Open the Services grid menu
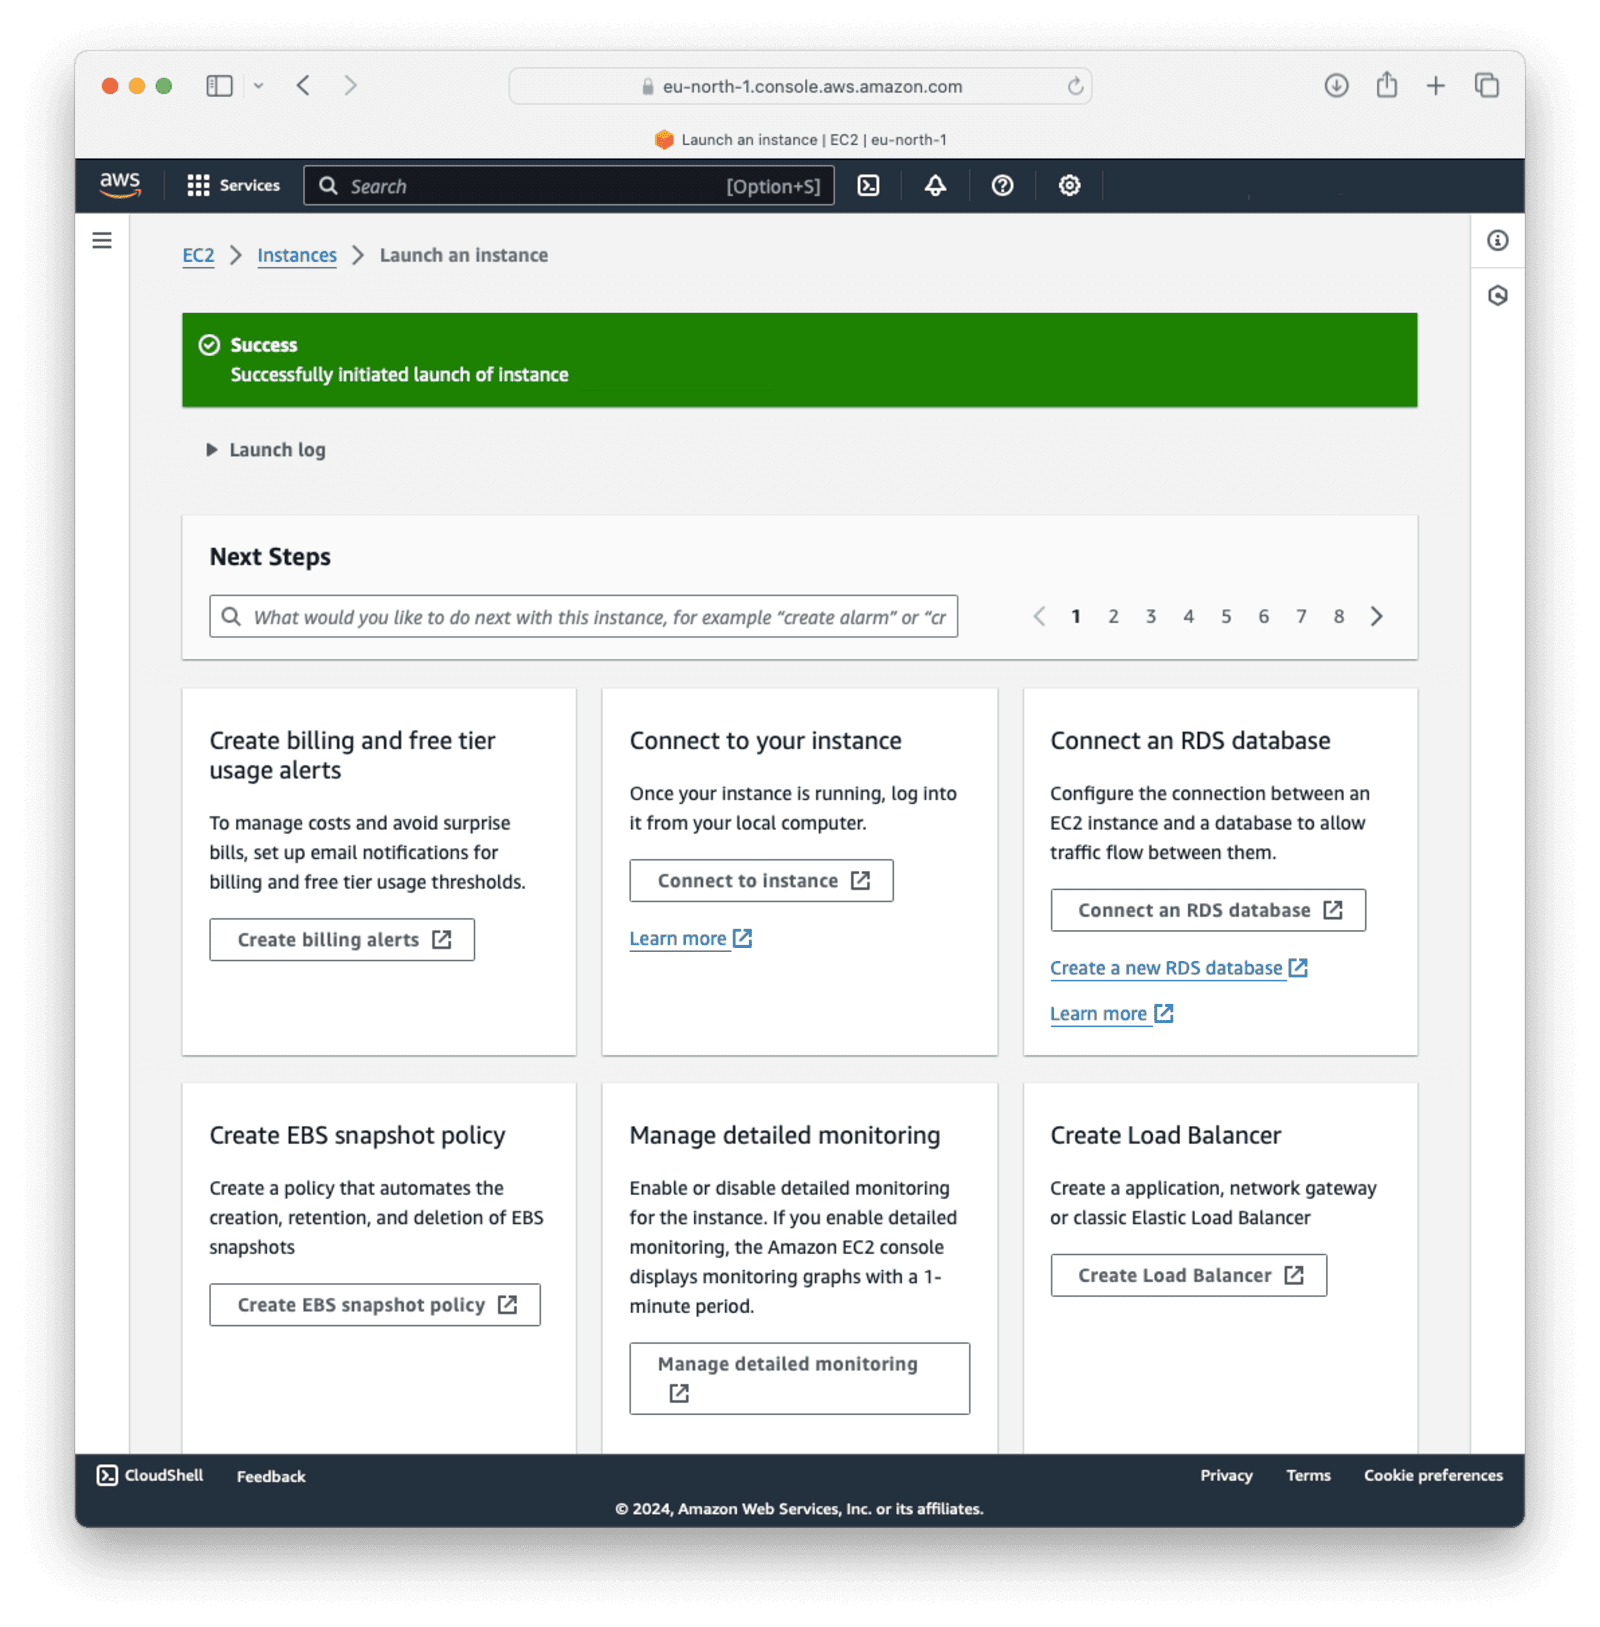1600x1627 pixels. pyautogui.click(x=198, y=185)
